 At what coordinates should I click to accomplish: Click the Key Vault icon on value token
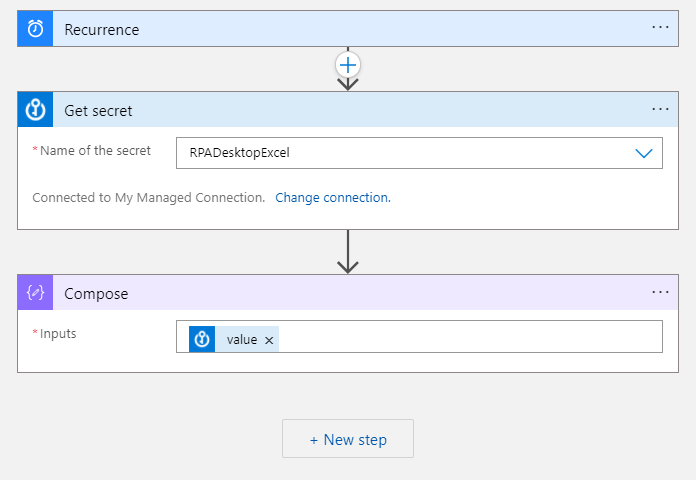[x=202, y=339]
